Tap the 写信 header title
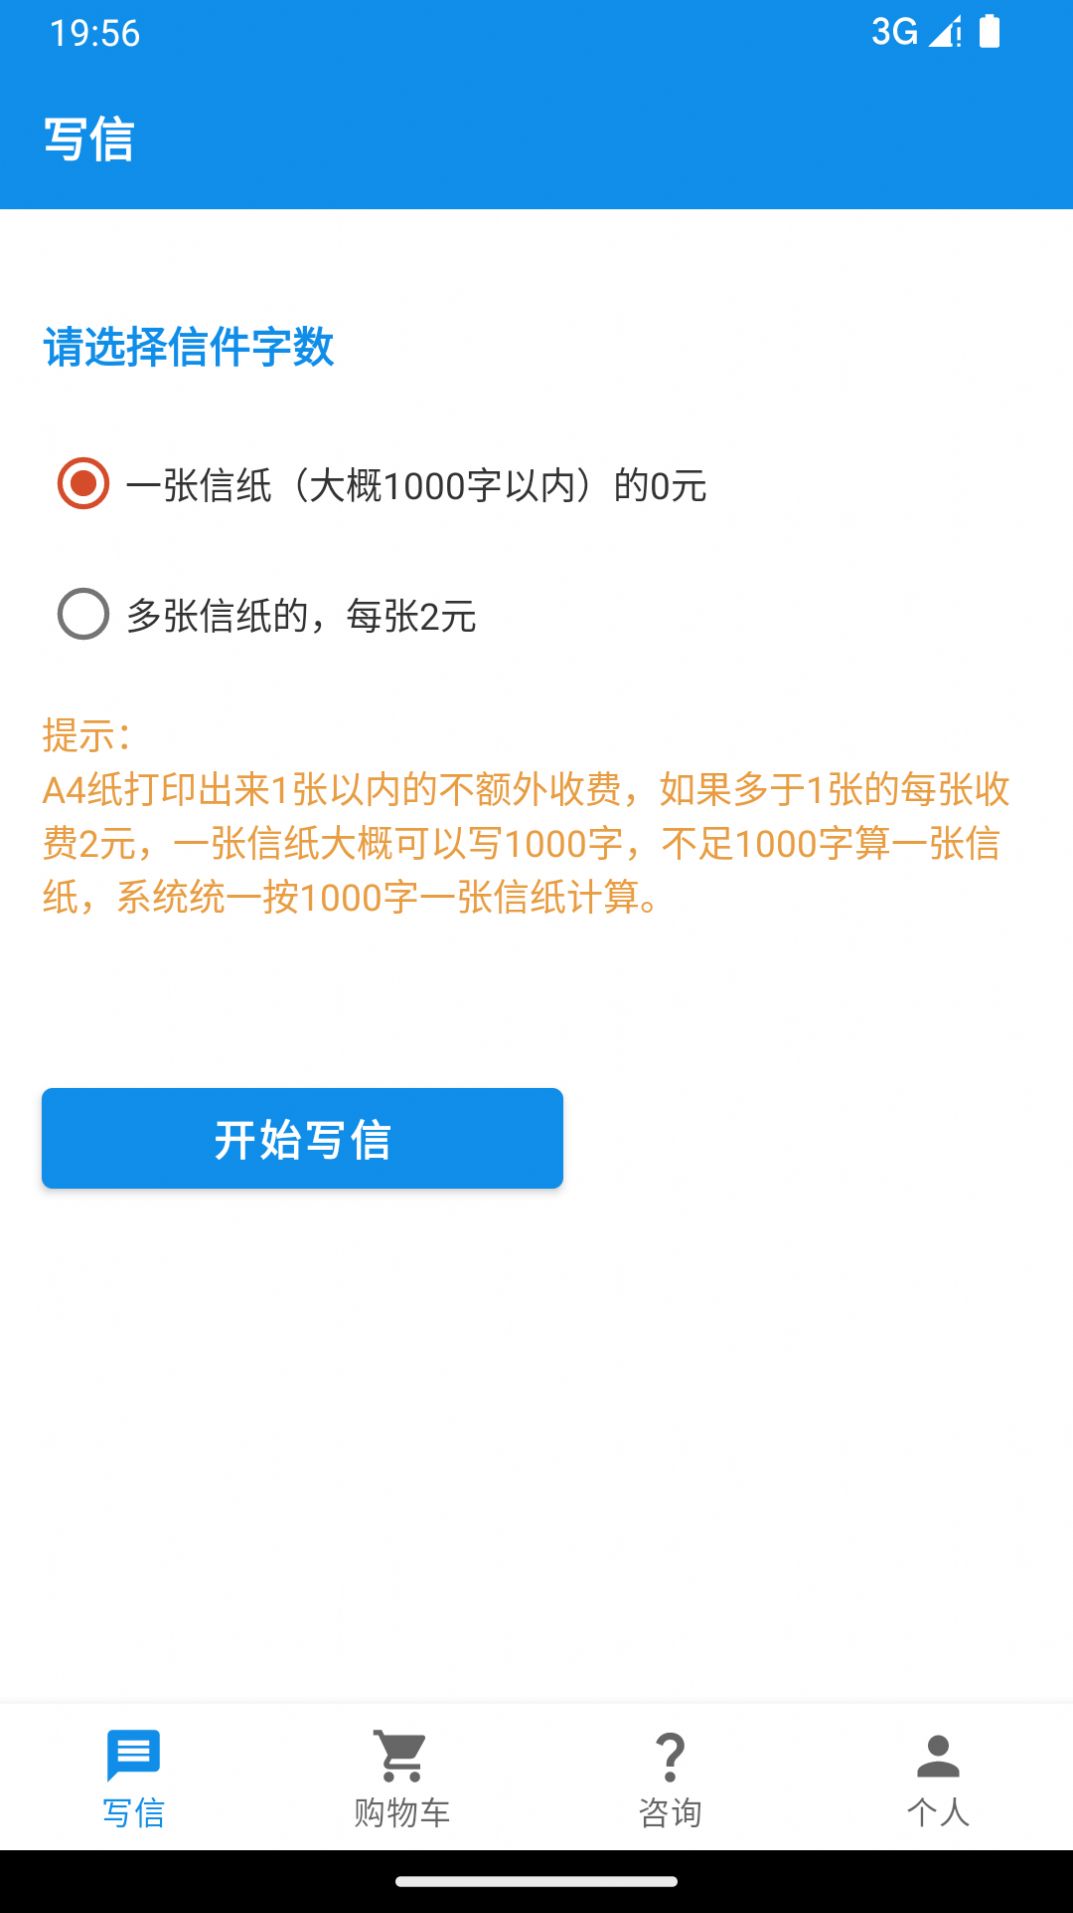Viewport: 1073px width, 1913px height. pos(89,139)
